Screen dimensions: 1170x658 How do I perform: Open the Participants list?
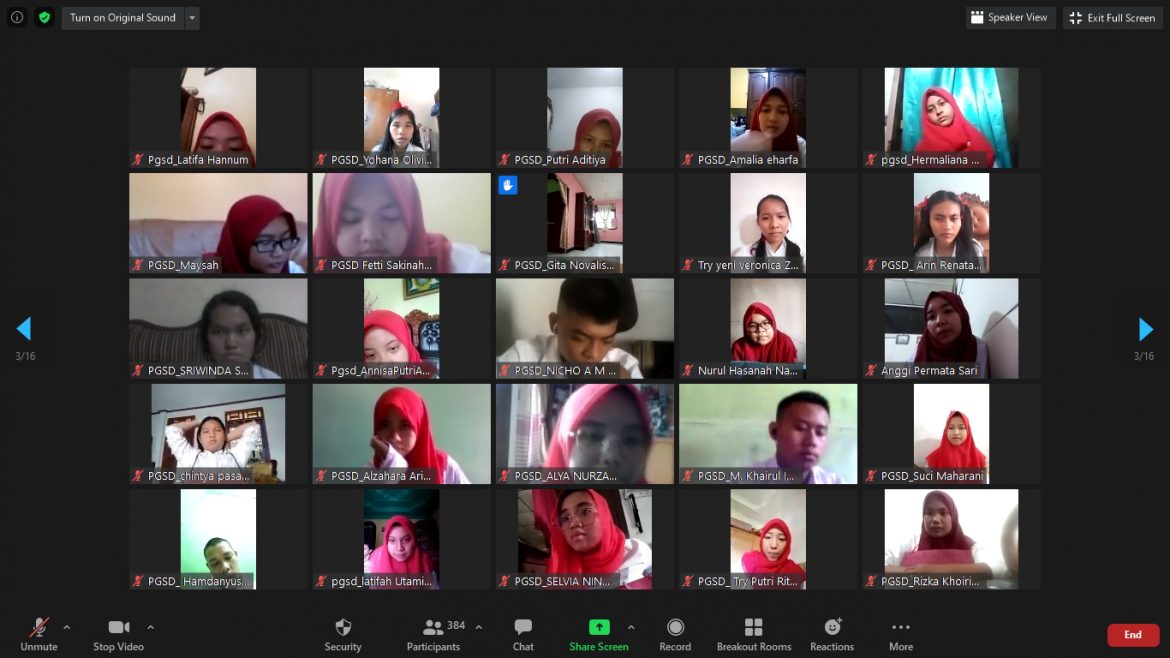coord(433,634)
